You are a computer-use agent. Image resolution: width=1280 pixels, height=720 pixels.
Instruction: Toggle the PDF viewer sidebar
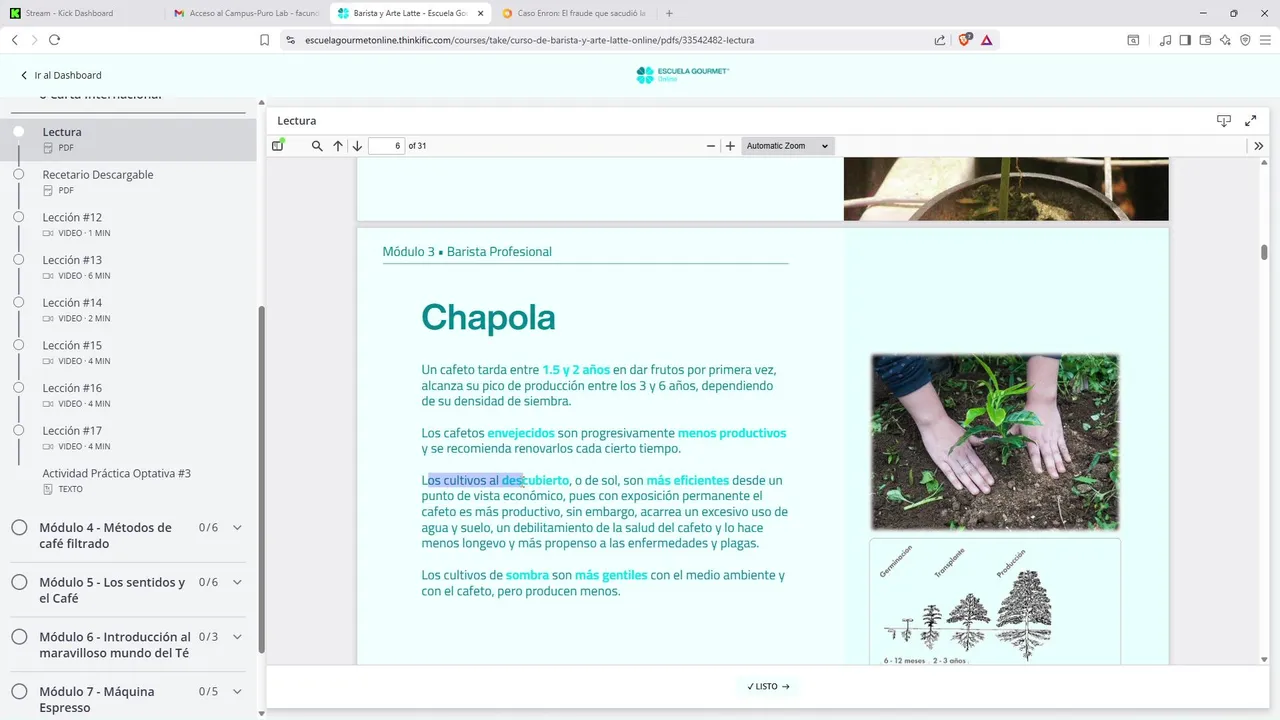point(278,146)
